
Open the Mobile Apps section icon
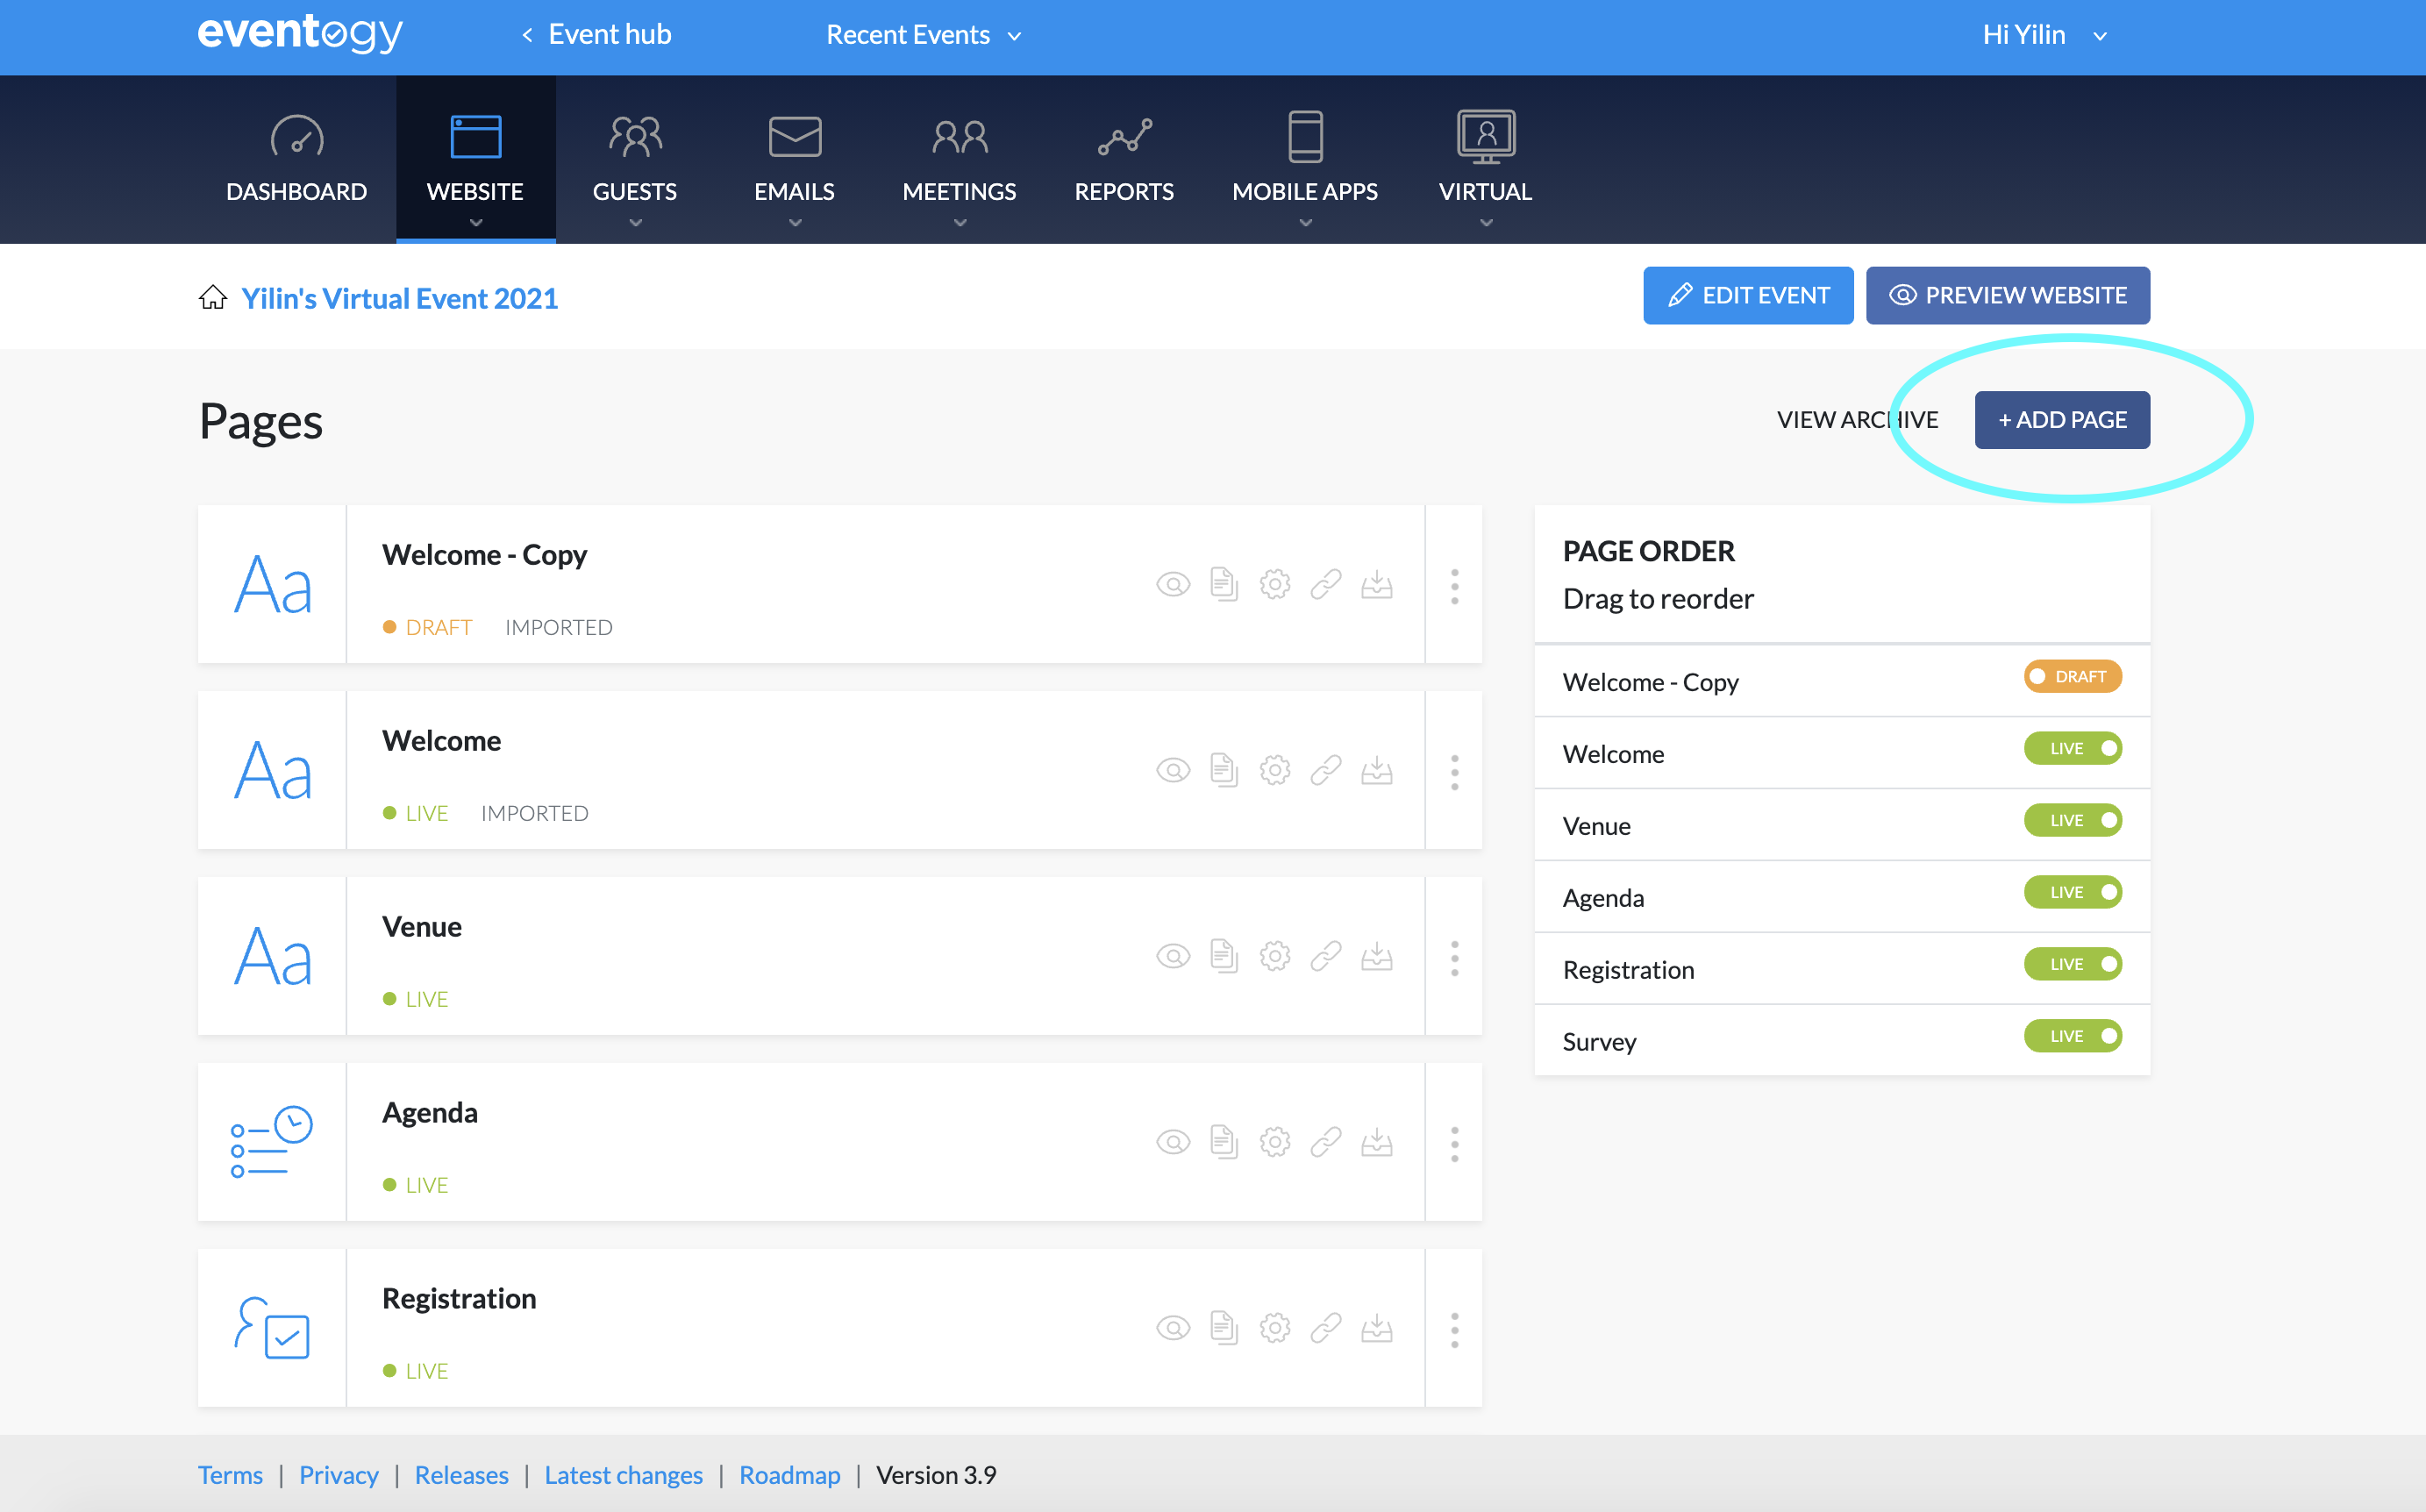(x=1304, y=136)
